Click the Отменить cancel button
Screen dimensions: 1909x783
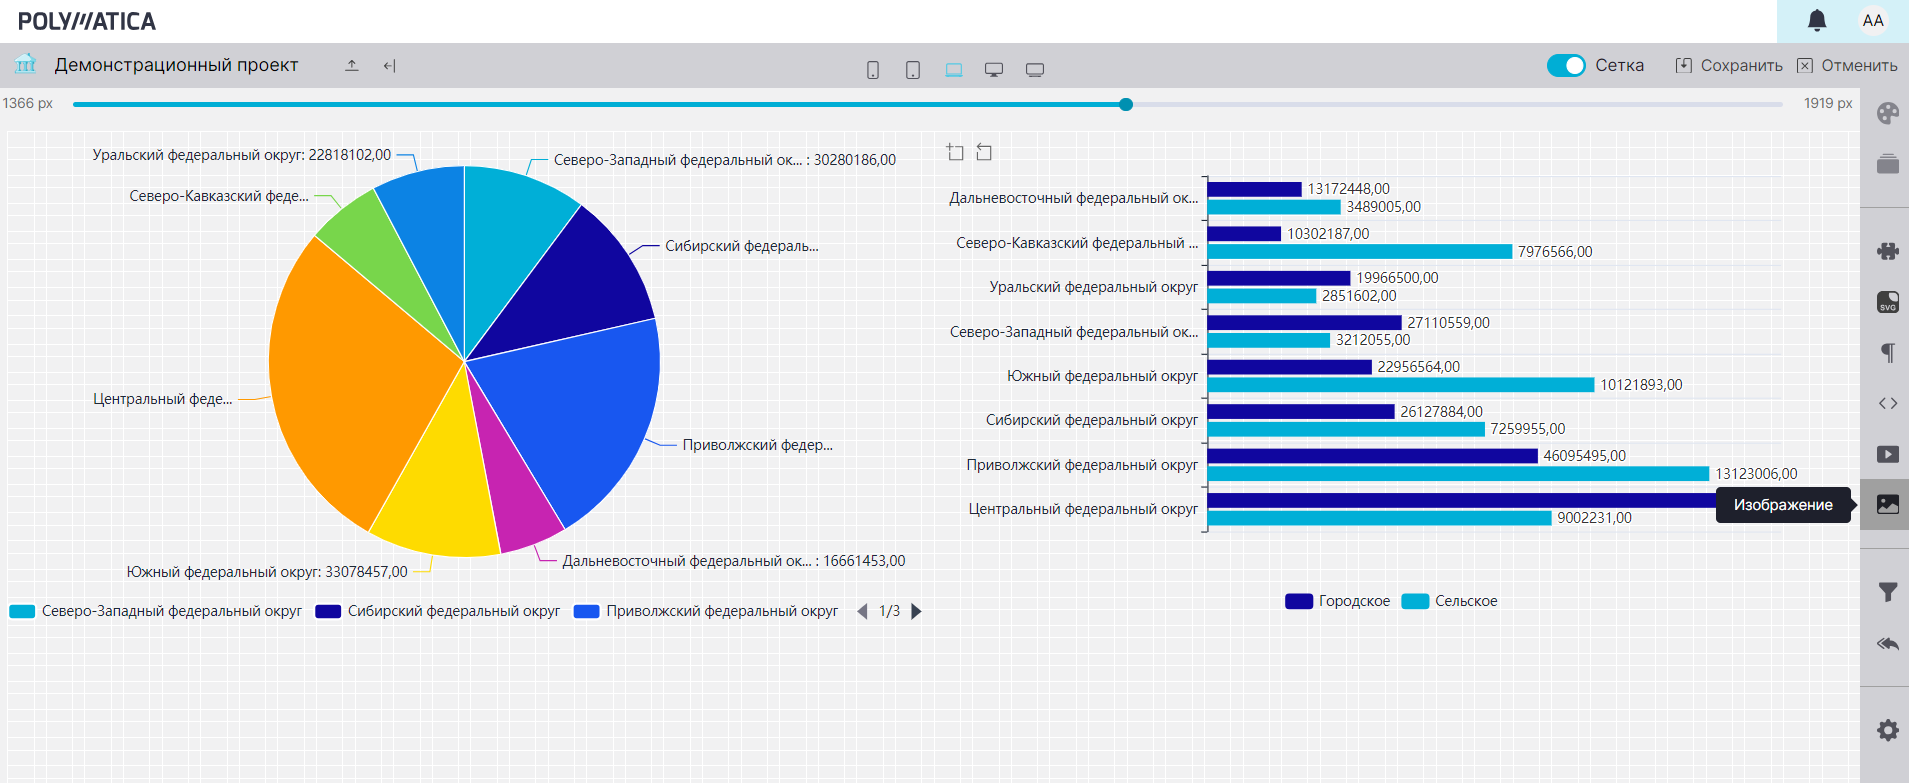coord(1847,65)
